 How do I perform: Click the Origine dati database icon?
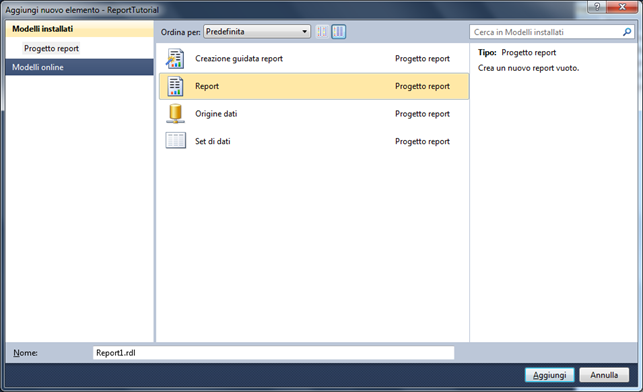(x=176, y=114)
